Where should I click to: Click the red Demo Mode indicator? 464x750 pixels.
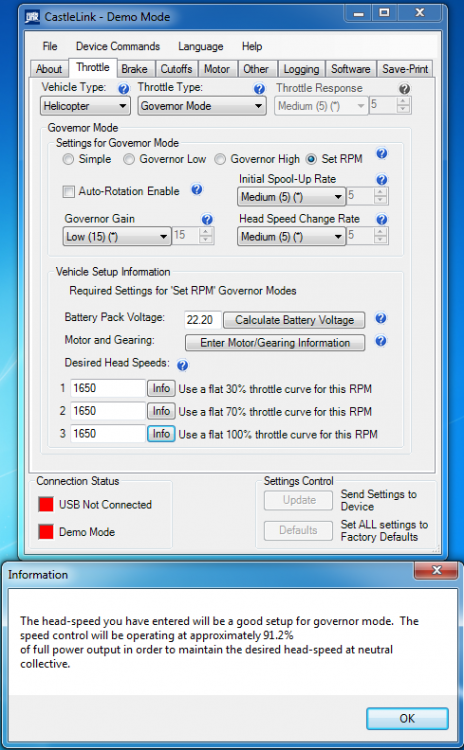pyautogui.click(x=46, y=532)
